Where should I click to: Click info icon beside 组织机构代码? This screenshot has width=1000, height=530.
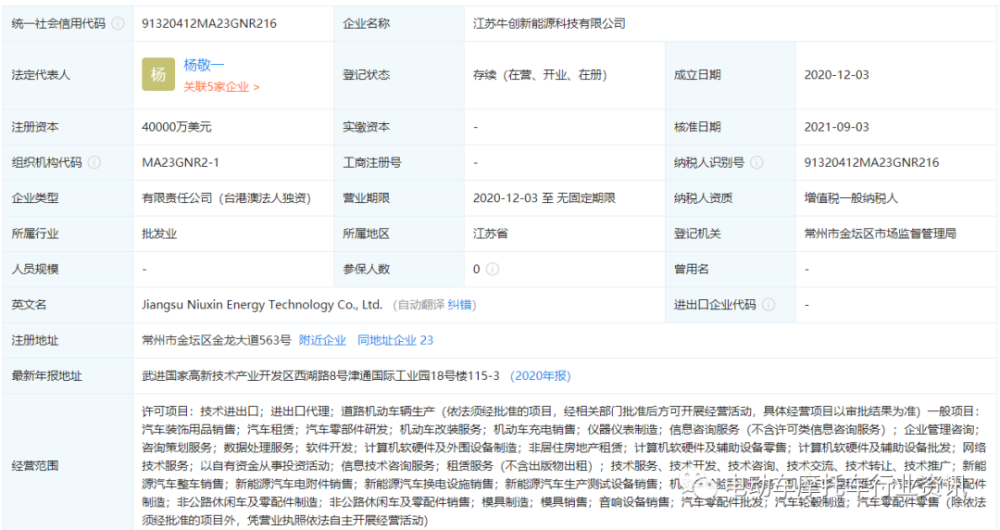pyautogui.click(x=94, y=163)
